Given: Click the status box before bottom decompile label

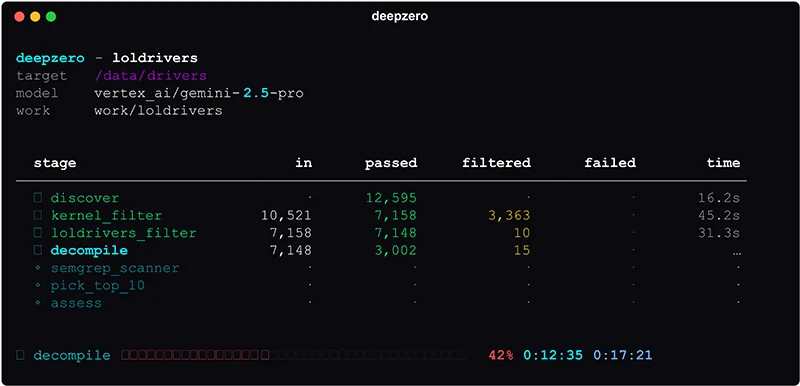Looking at the screenshot, I should pos(20,355).
